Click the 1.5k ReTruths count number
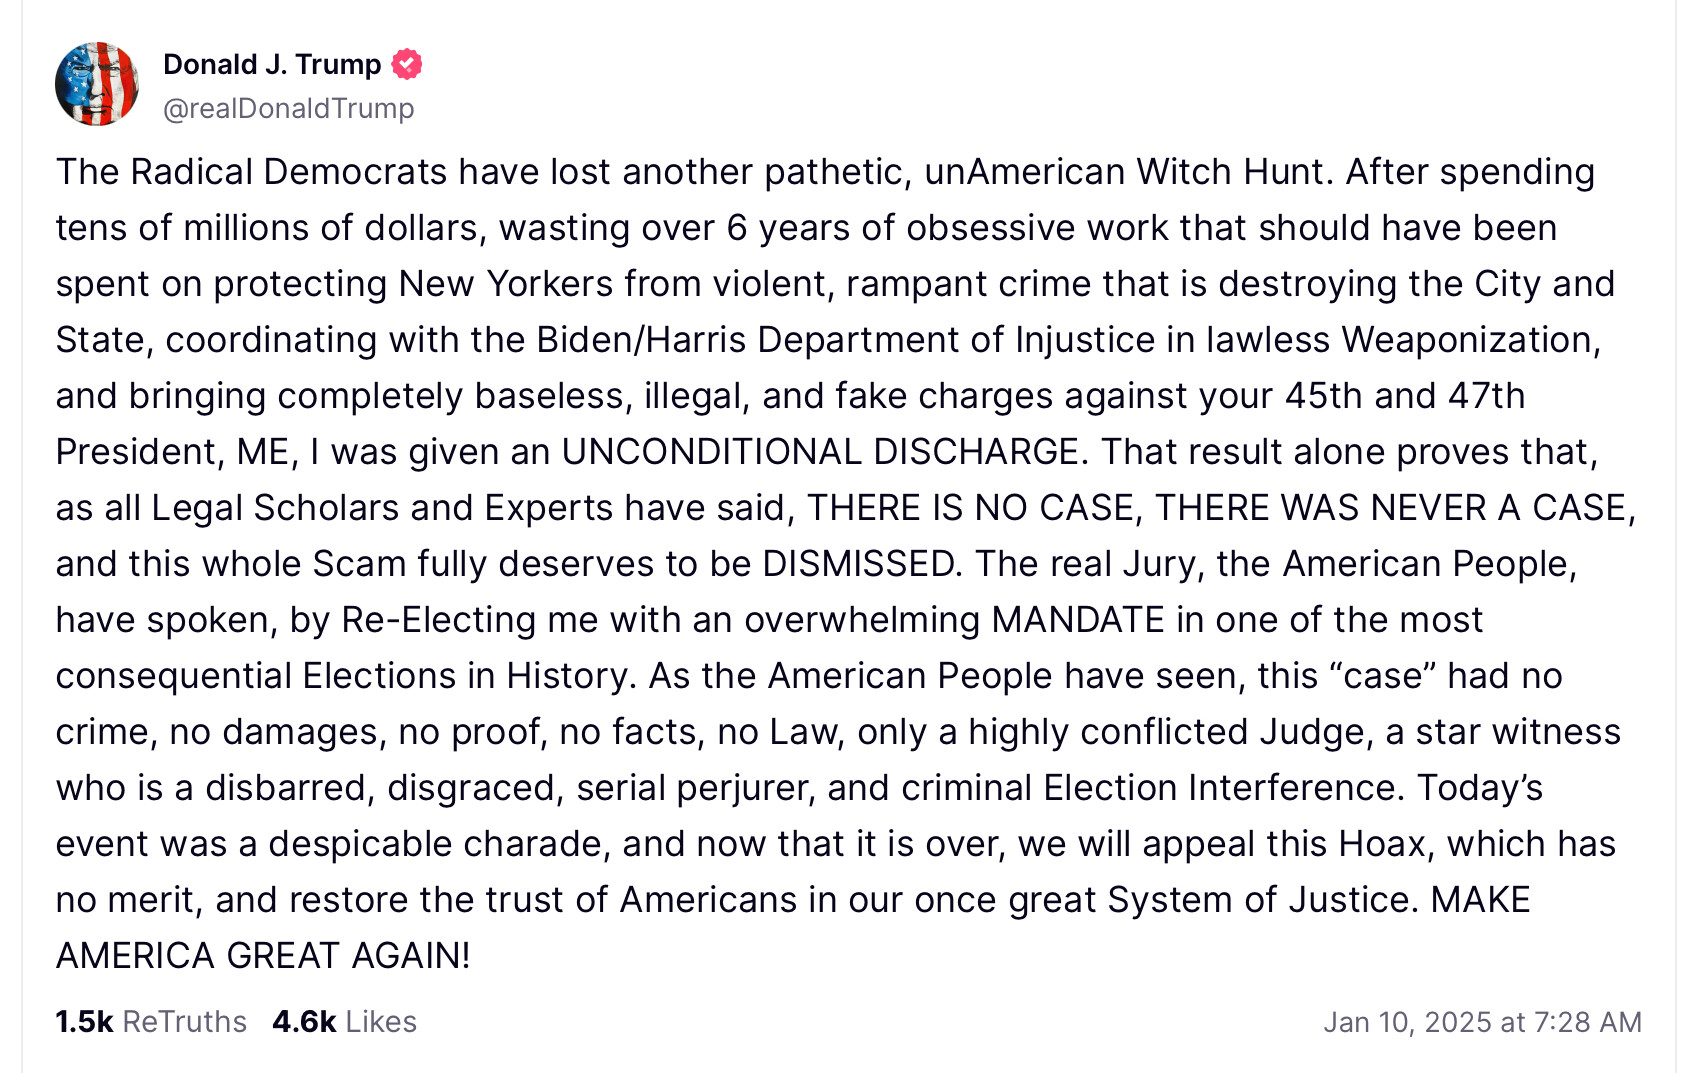This screenshot has height=1073, width=1699. click(84, 1021)
